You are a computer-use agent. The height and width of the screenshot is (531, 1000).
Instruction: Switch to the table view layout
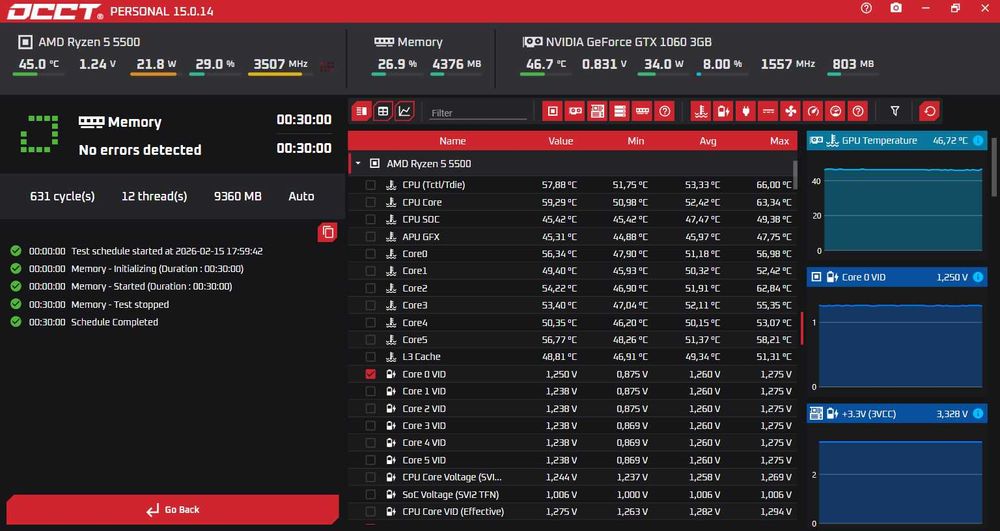point(383,111)
